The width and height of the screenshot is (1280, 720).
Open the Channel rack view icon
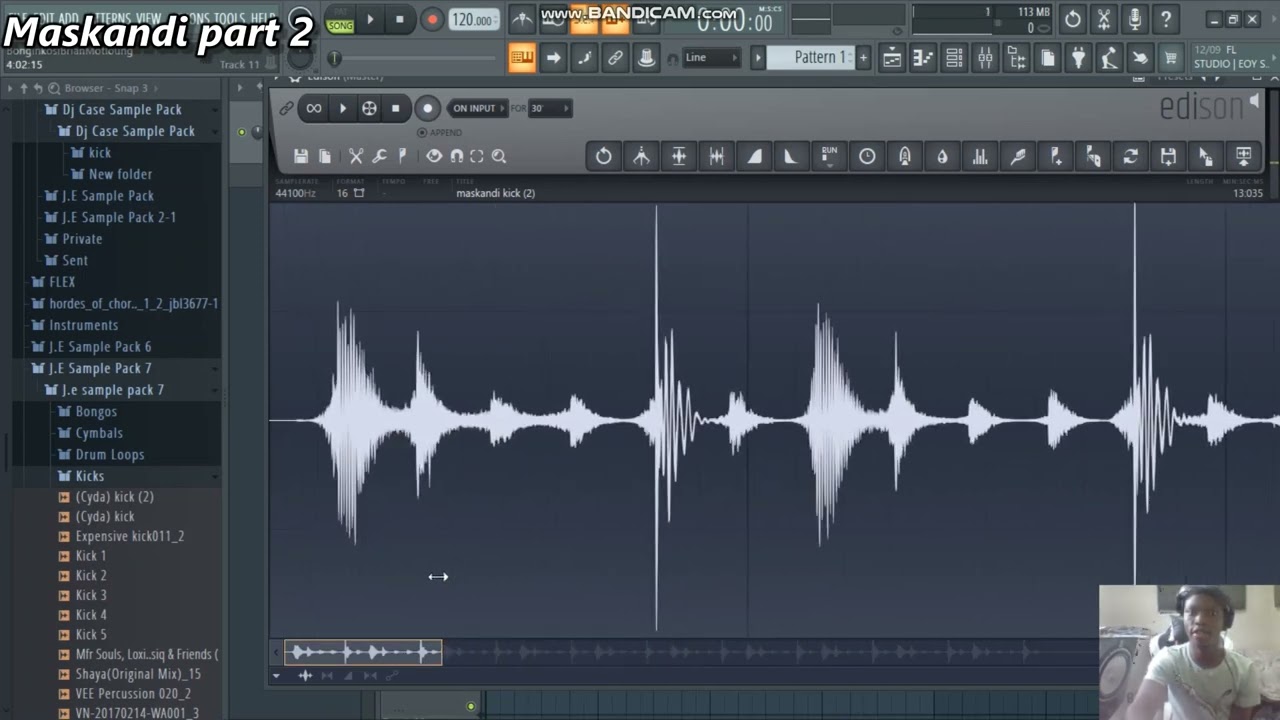(x=954, y=58)
